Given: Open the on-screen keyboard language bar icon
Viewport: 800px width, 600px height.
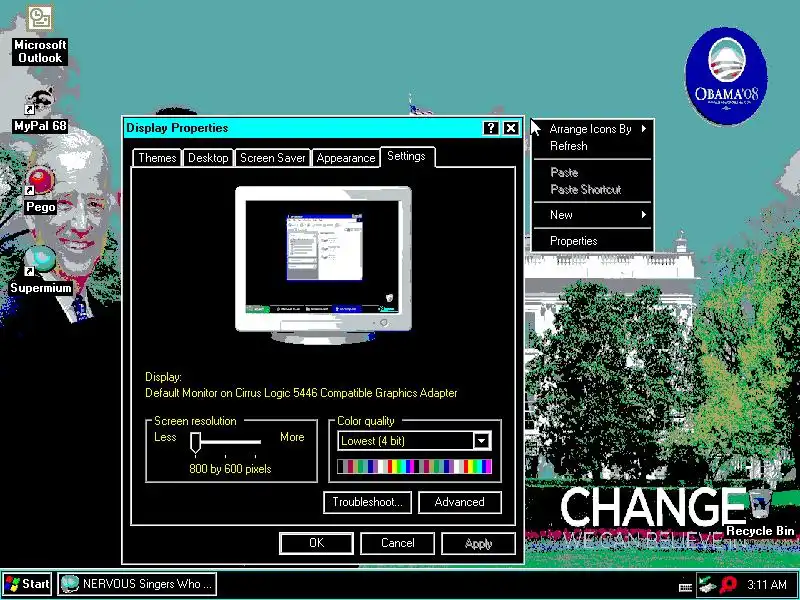Looking at the screenshot, I should 685,586.
